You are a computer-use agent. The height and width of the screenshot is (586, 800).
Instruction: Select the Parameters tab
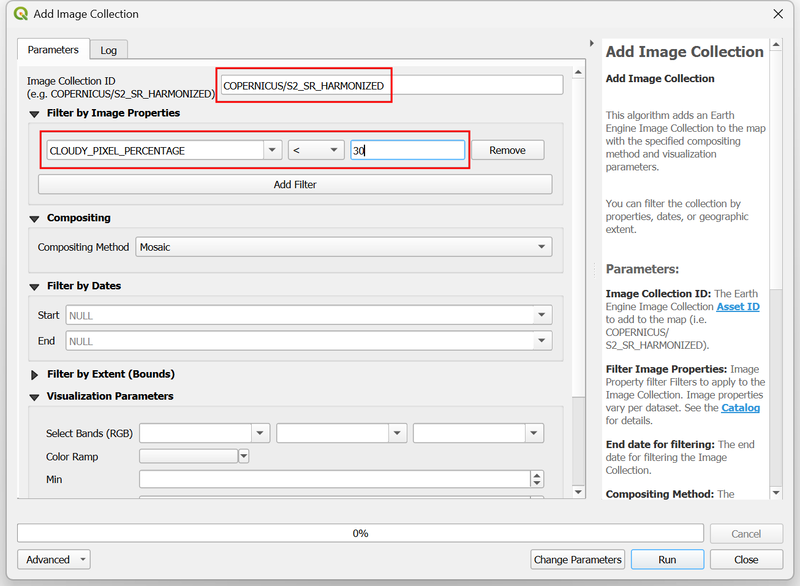tap(53, 50)
